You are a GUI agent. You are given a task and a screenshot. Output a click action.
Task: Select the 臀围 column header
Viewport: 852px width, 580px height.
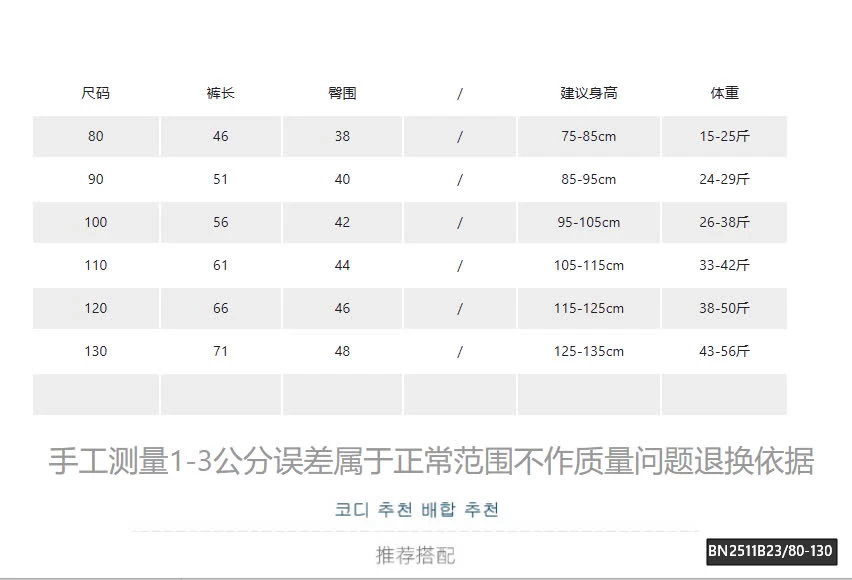tap(342, 93)
